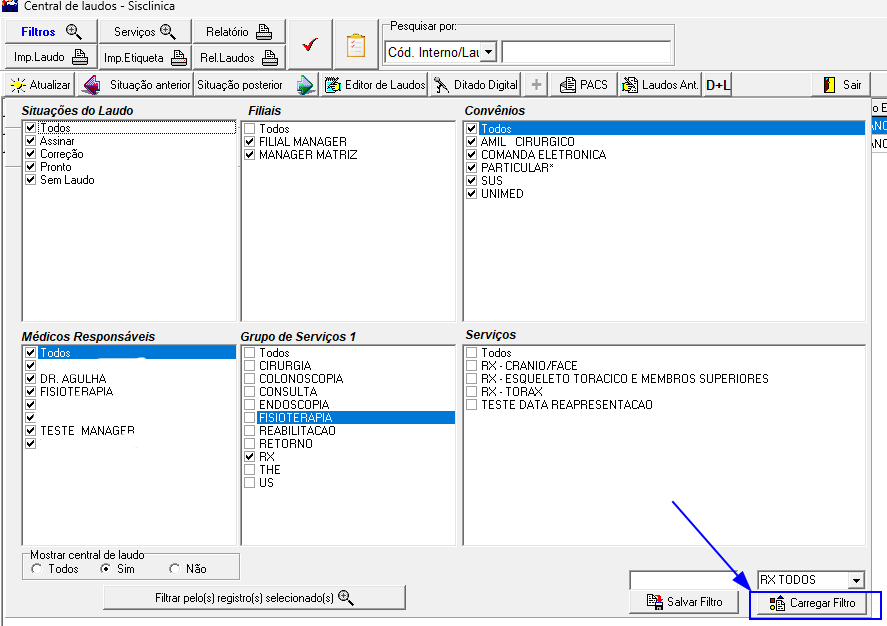Screen dimensions: 887x626
Task: Click Filtrar pelo(s) registro(s) selecionado(s)
Action: 254,598
